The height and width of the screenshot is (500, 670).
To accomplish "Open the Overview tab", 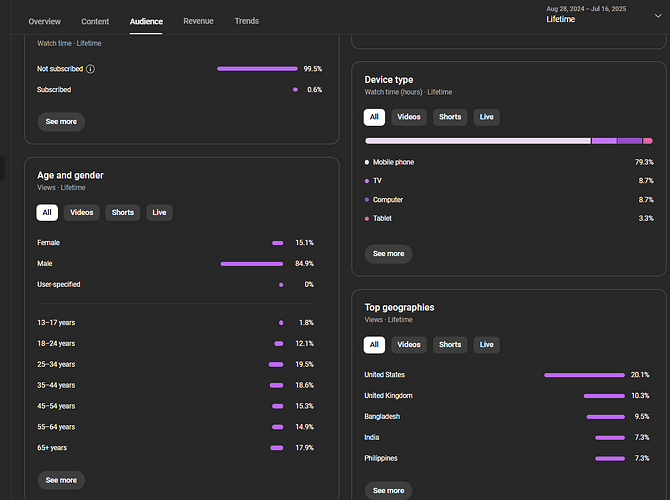I will point(44,21).
